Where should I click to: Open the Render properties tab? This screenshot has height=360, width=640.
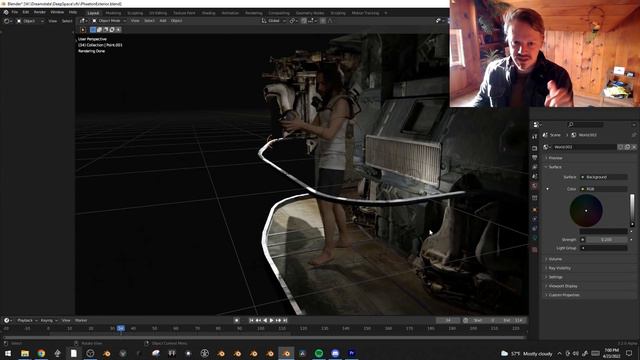click(535, 148)
